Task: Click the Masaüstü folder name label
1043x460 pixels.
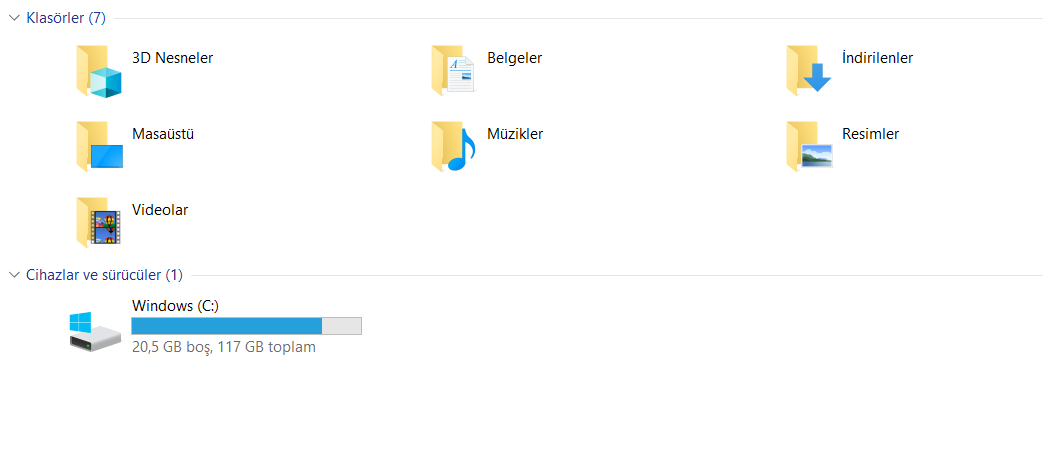Action: click(163, 134)
